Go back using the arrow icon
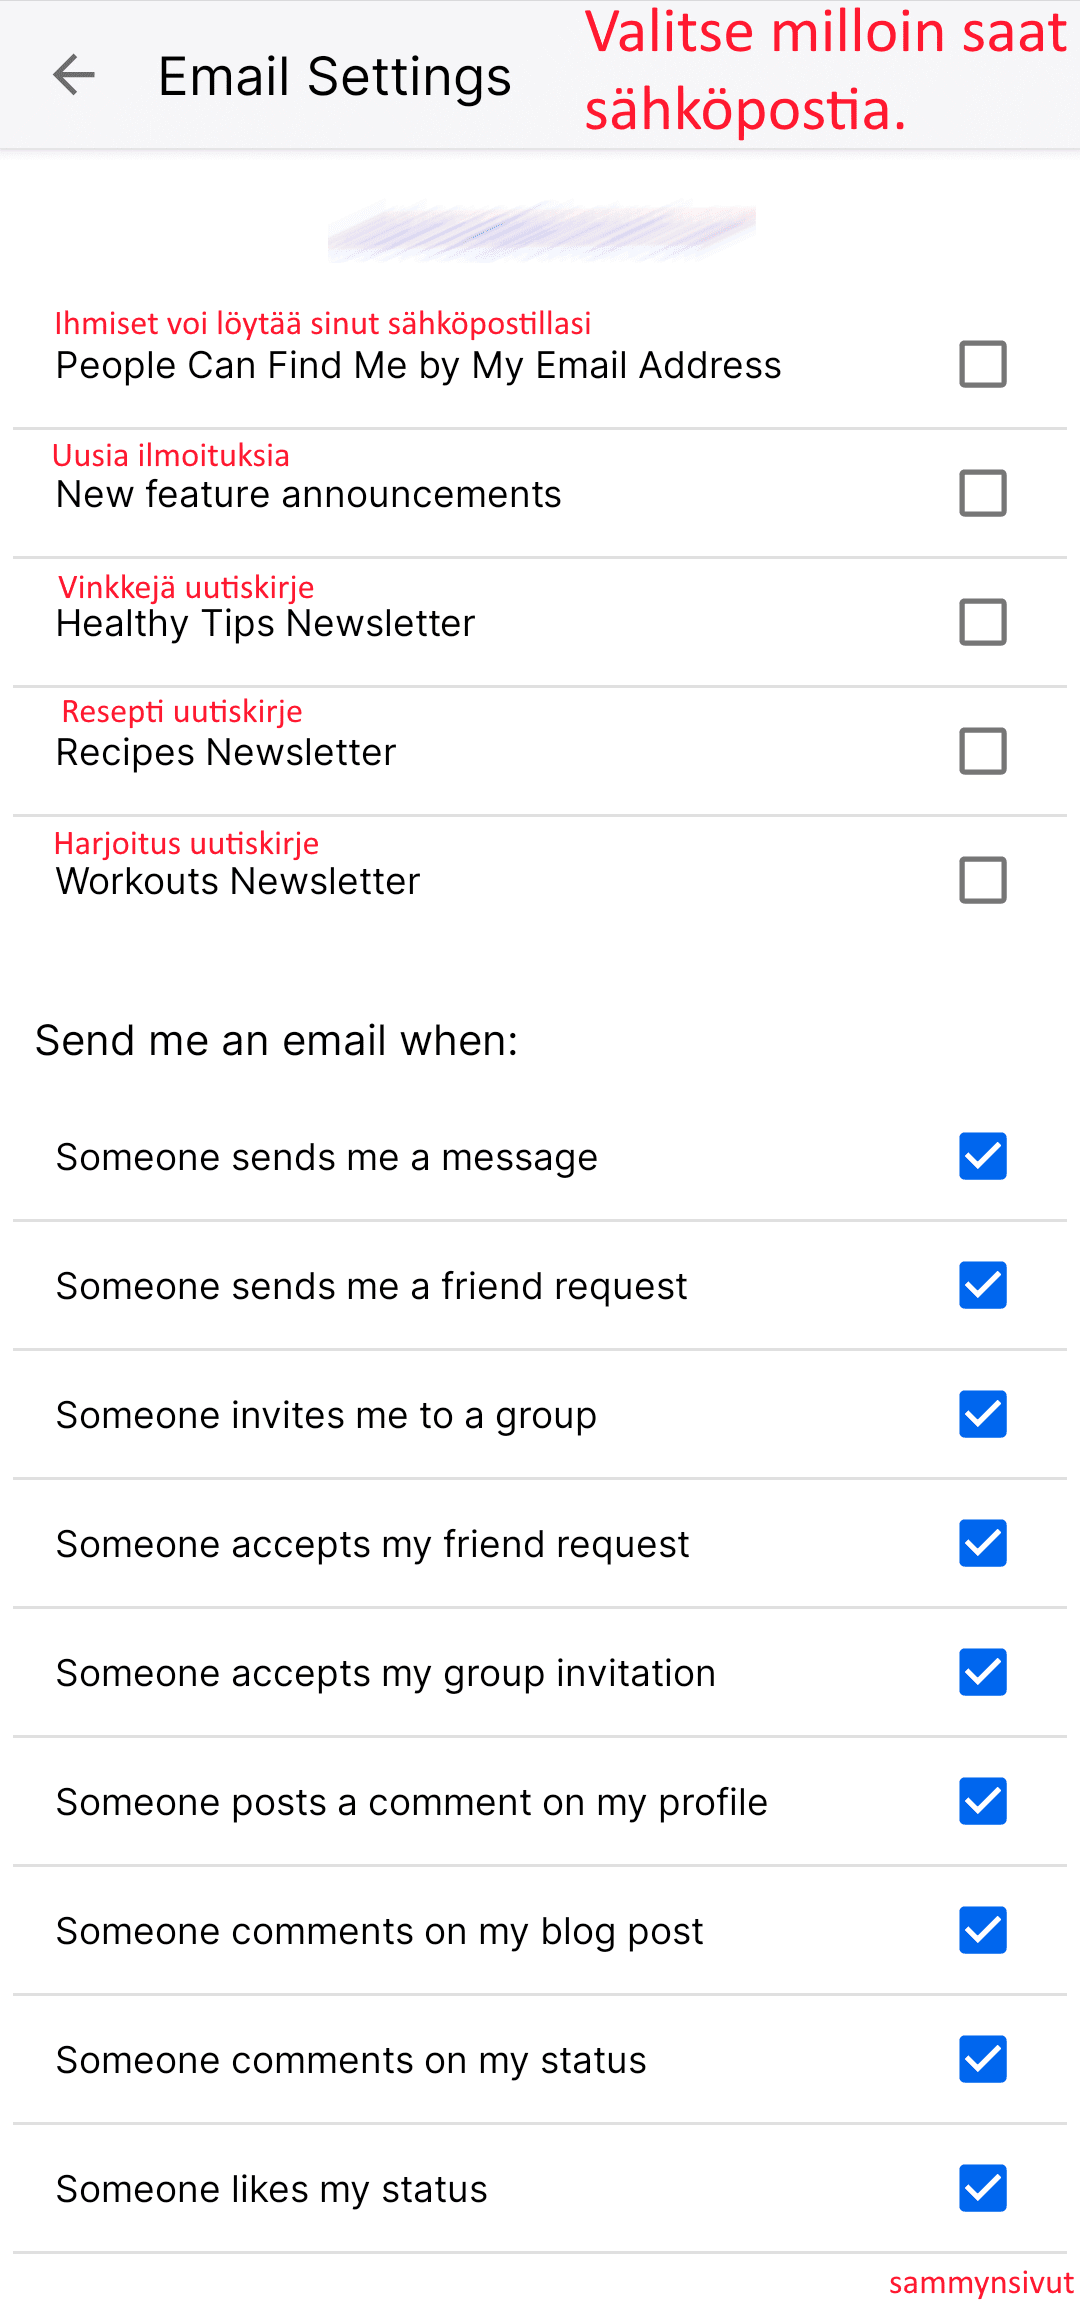Viewport: 1080px width, 2303px height. pos(74,75)
